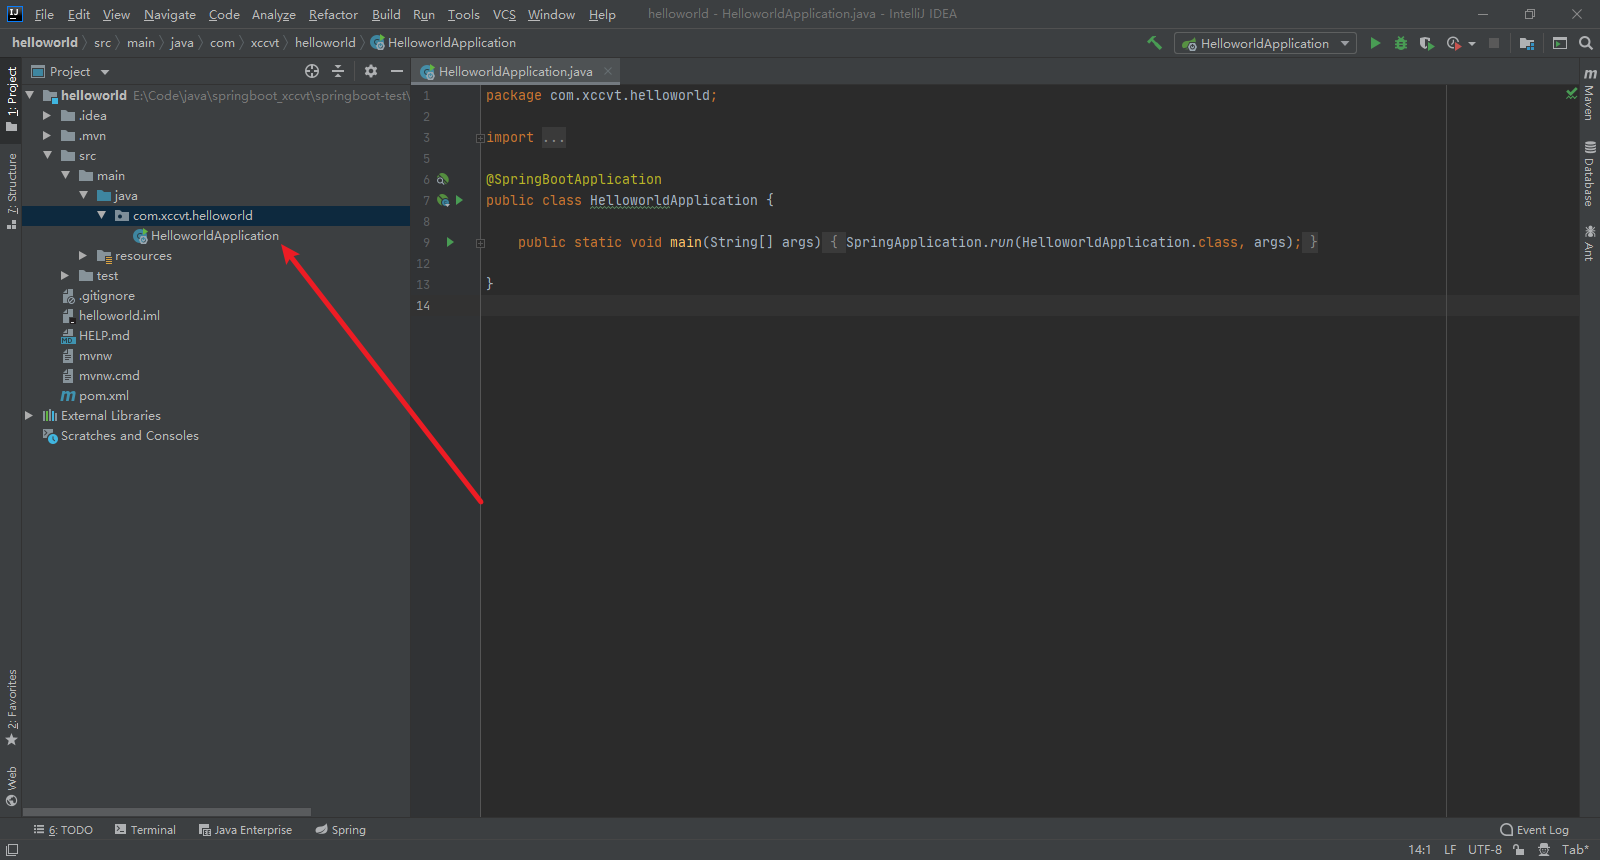
Task: Open the Analyze menu
Action: coord(274,14)
